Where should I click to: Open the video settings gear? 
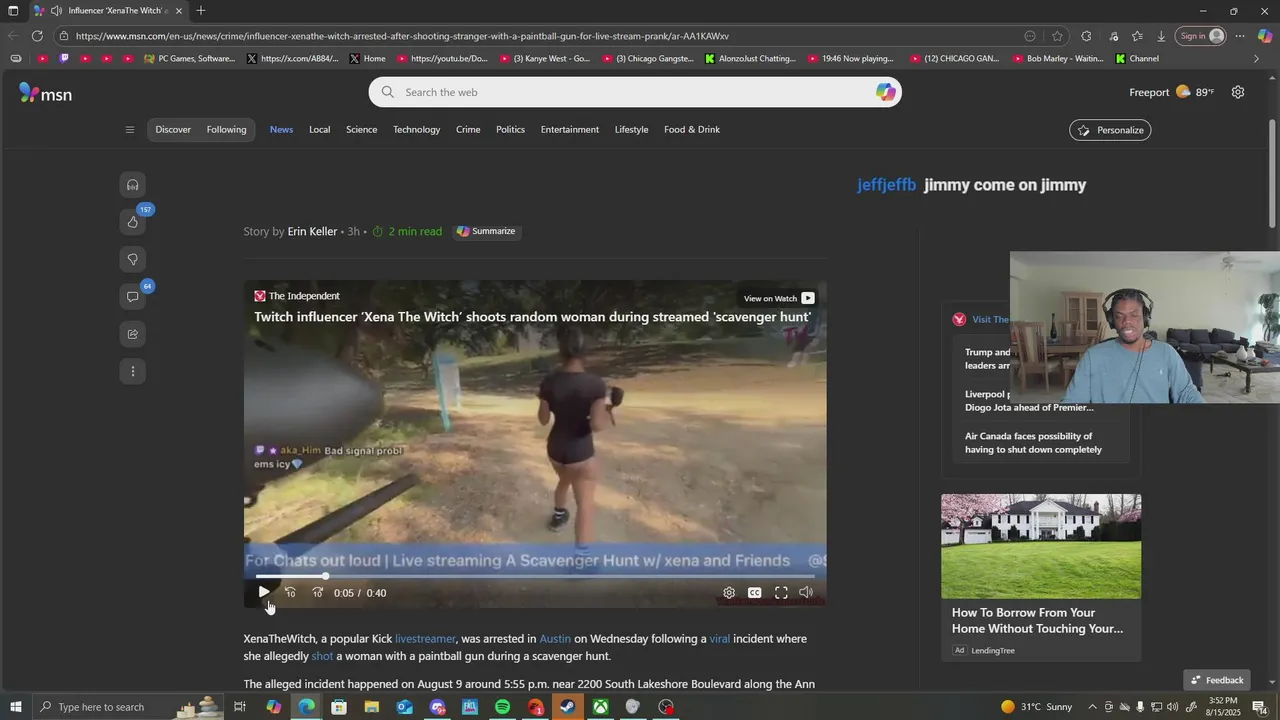click(x=729, y=593)
